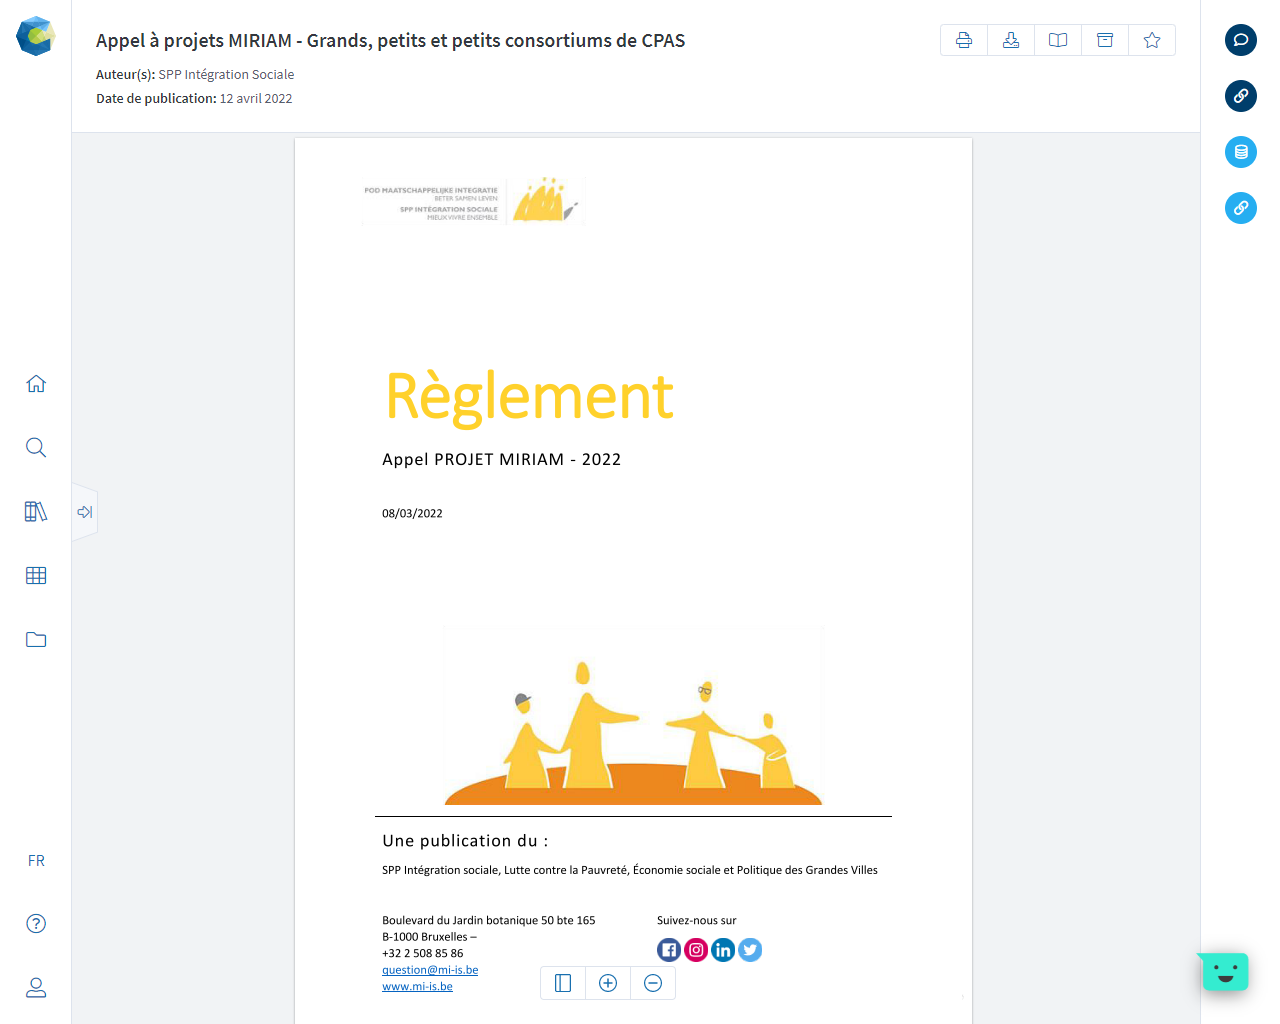This screenshot has height=1024, width=1280.
Task: Open the database stack icon
Action: [1241, 152]
